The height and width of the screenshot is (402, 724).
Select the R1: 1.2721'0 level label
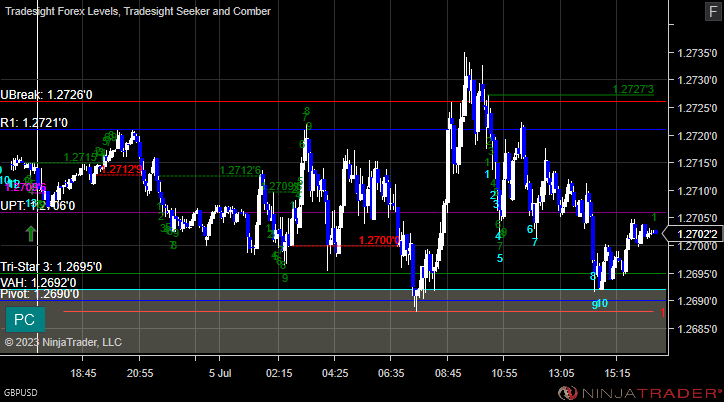34,123
